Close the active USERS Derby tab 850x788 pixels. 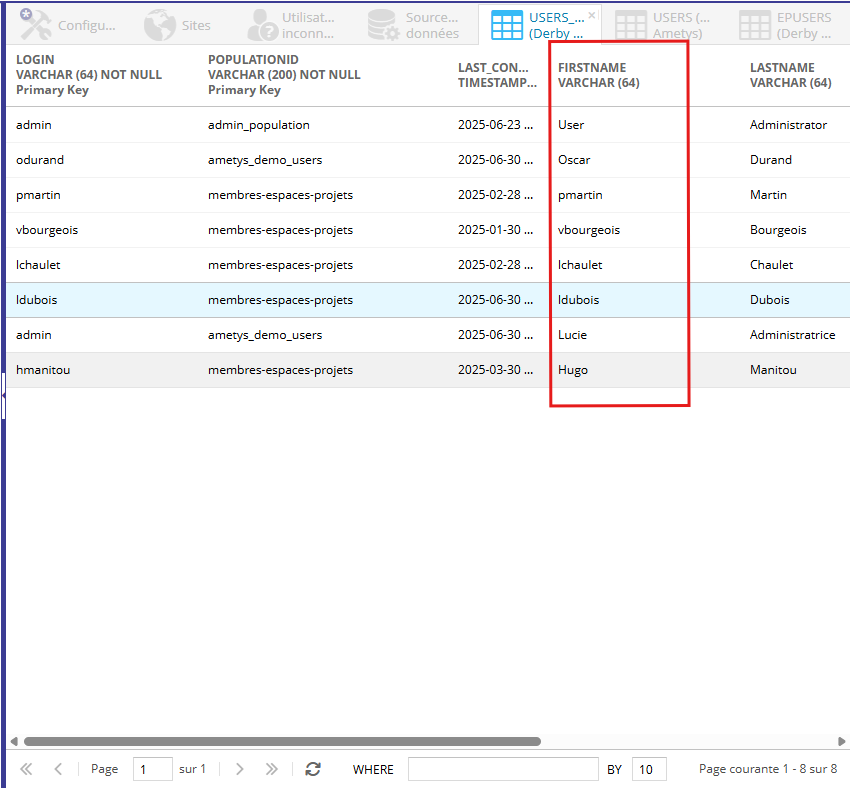(x=592, y=16)
